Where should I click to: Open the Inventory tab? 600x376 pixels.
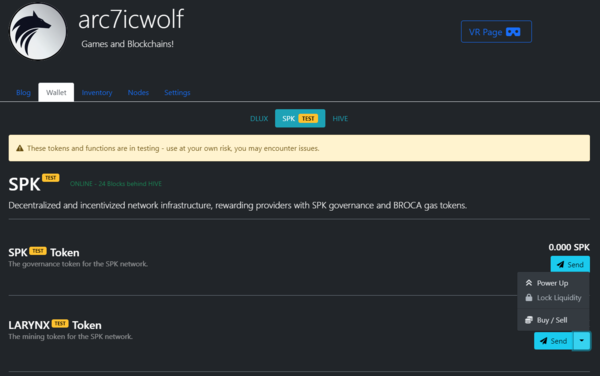click(x=97, y=93)
